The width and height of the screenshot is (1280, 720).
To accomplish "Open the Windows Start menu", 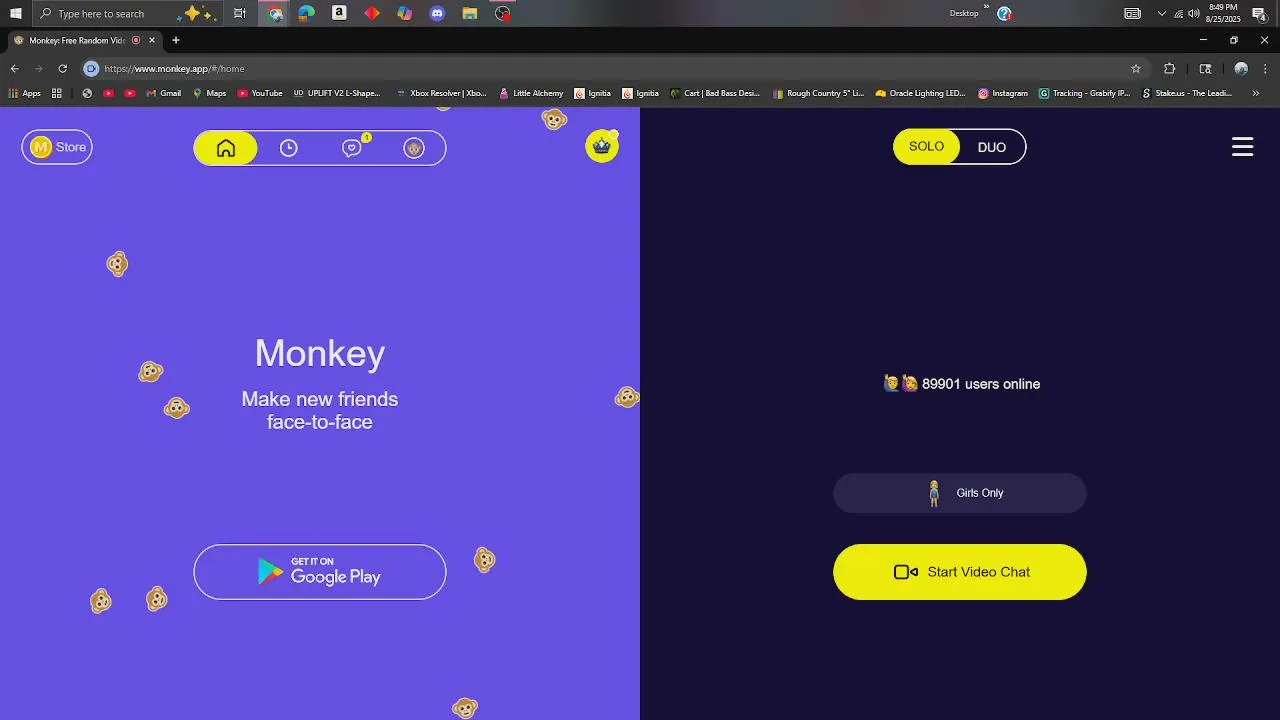I will pyautogui.click(x=15, y=13).
